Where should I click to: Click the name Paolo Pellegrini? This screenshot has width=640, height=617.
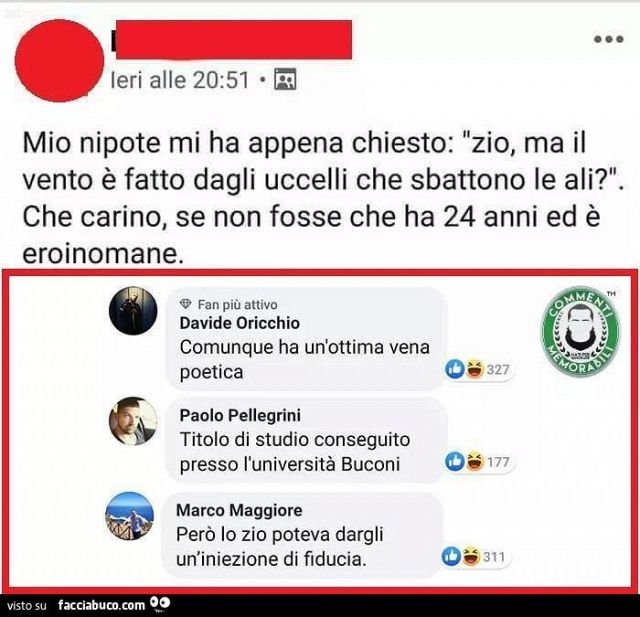click(x=240, y=415)
